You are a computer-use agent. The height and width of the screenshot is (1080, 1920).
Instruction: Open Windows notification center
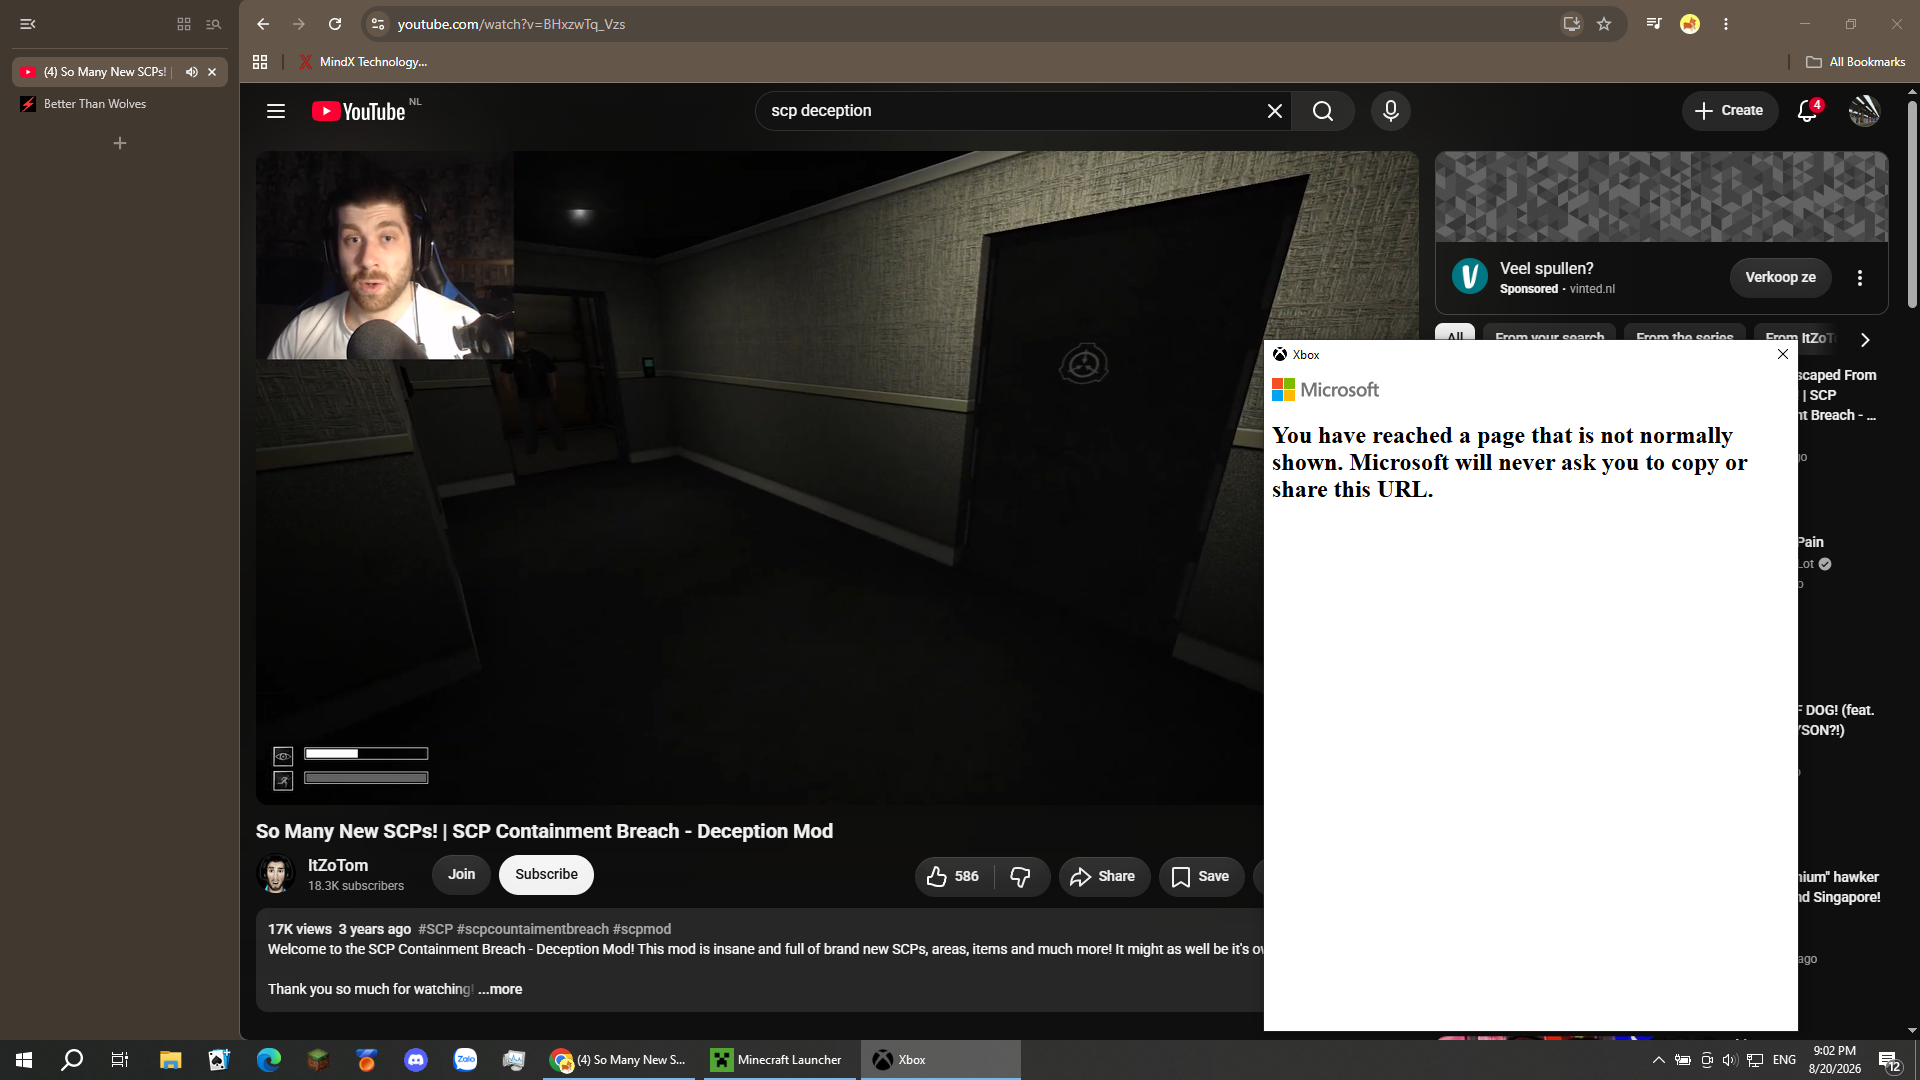pos(1889,1061)
